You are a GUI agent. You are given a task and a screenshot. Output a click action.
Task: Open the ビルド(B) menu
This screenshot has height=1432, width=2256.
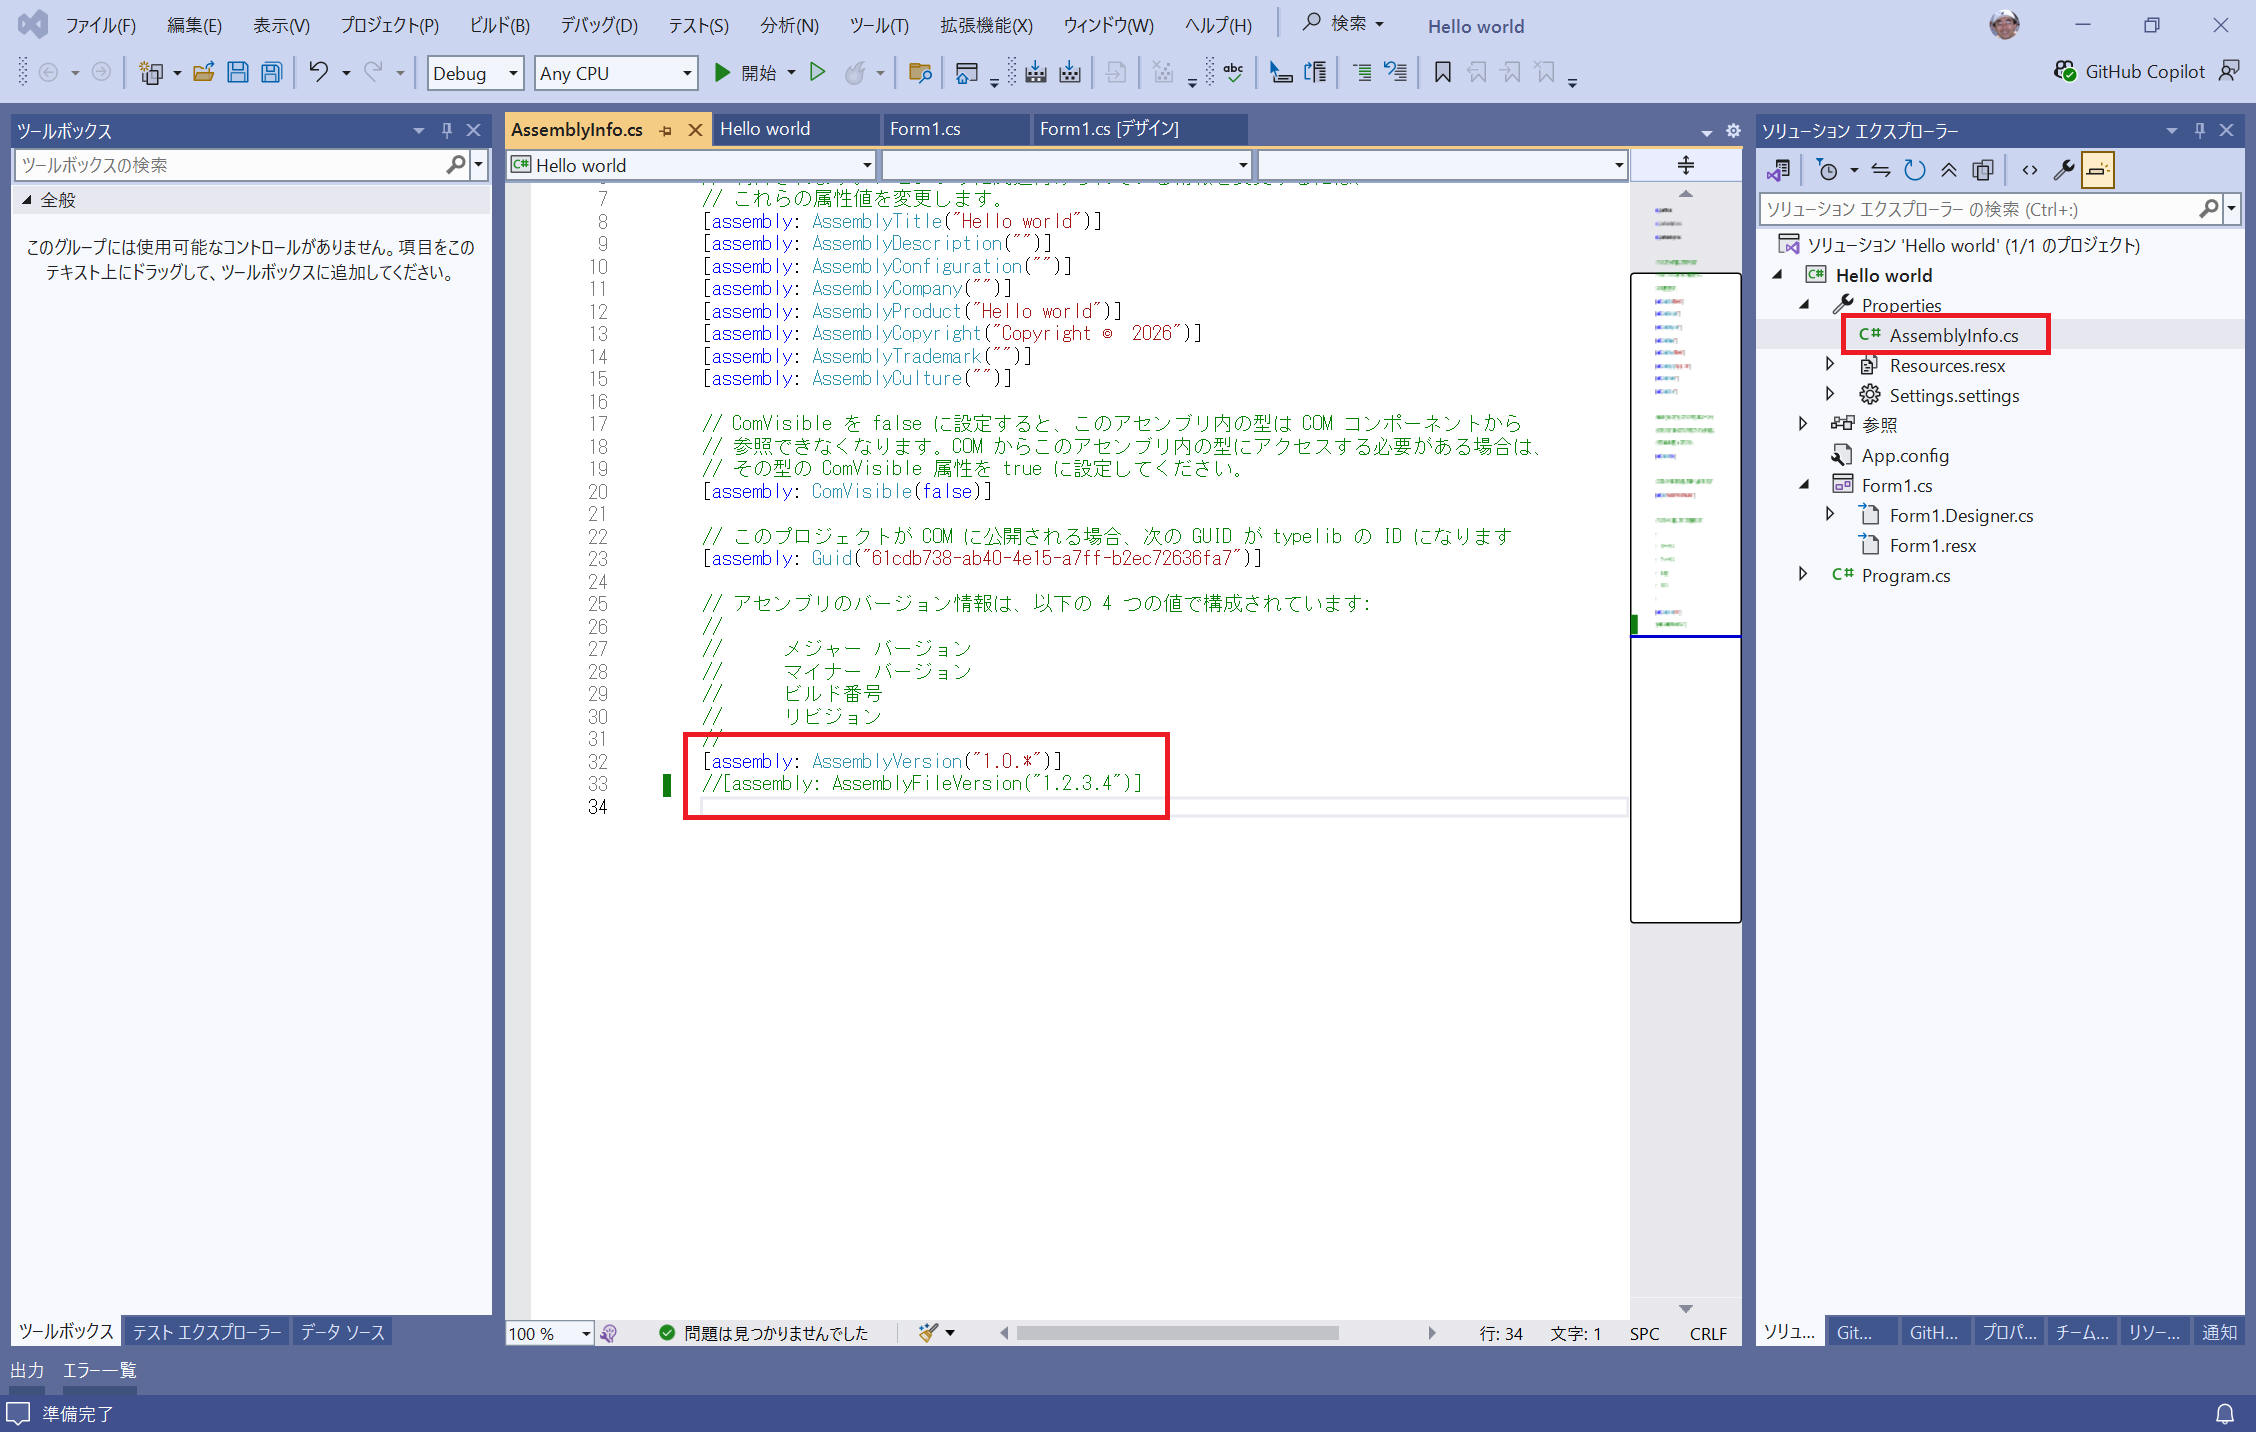(499, 26)
